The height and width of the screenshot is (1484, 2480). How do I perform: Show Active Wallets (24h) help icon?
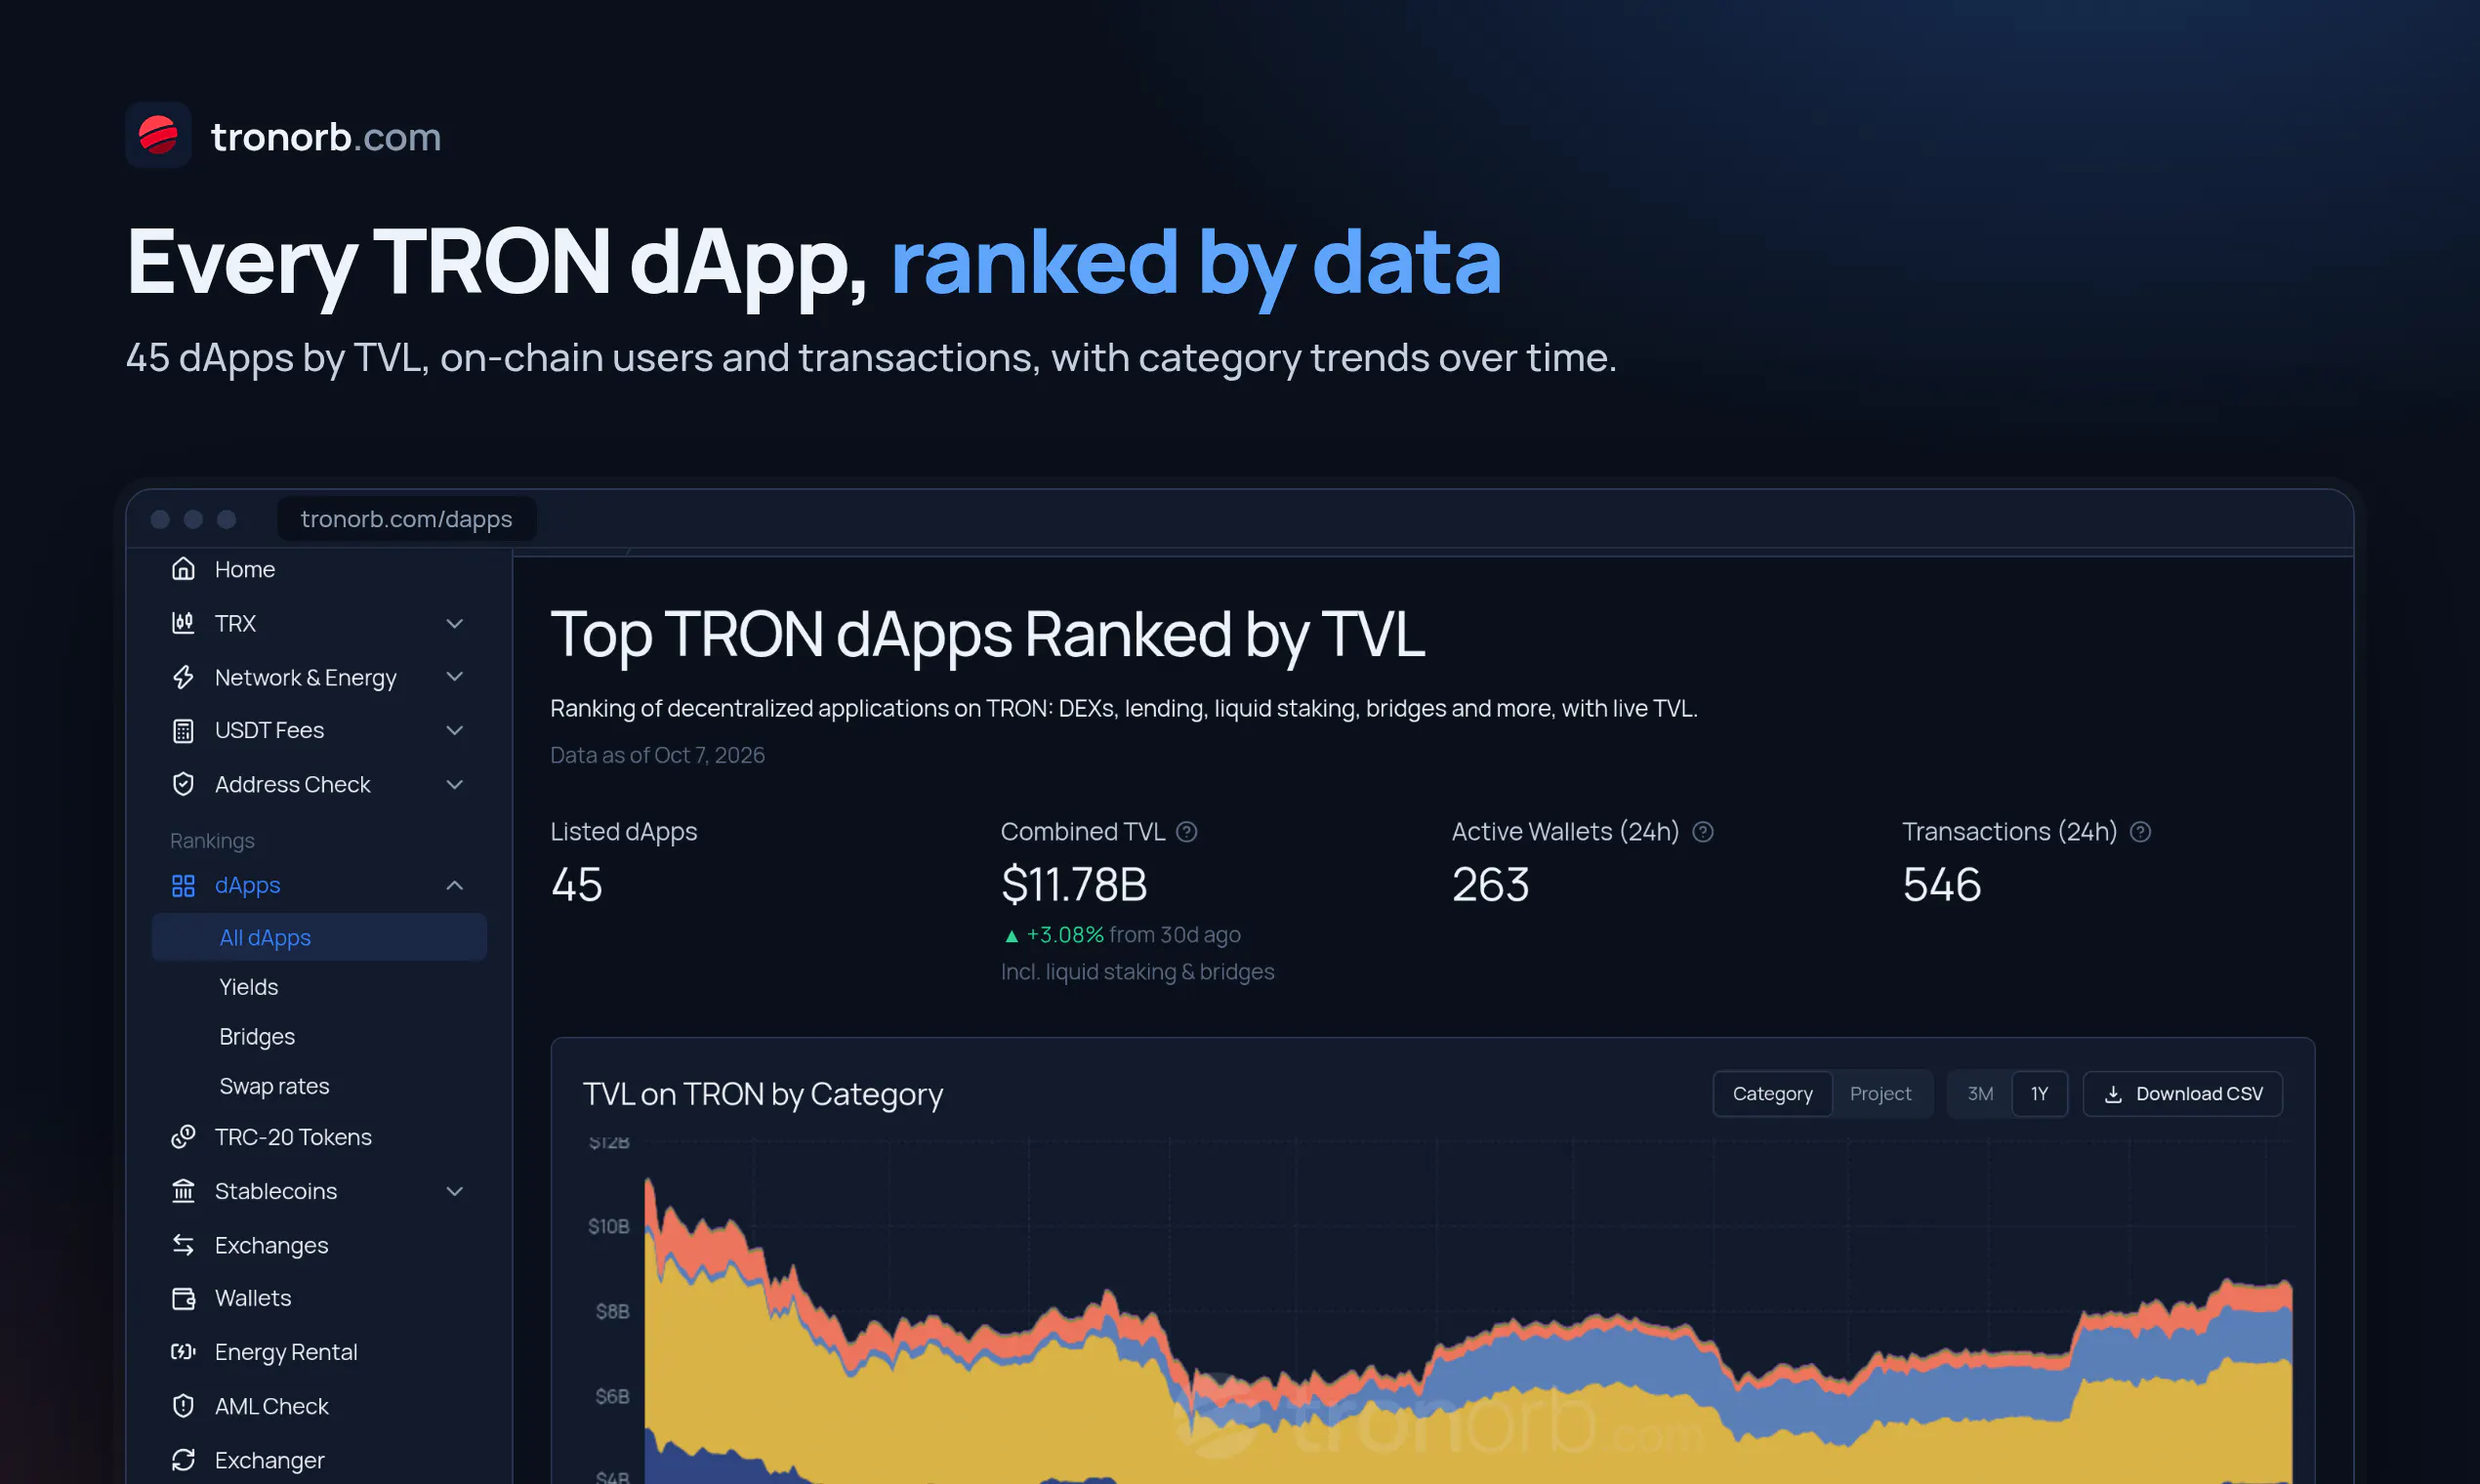click(1703, 832)
